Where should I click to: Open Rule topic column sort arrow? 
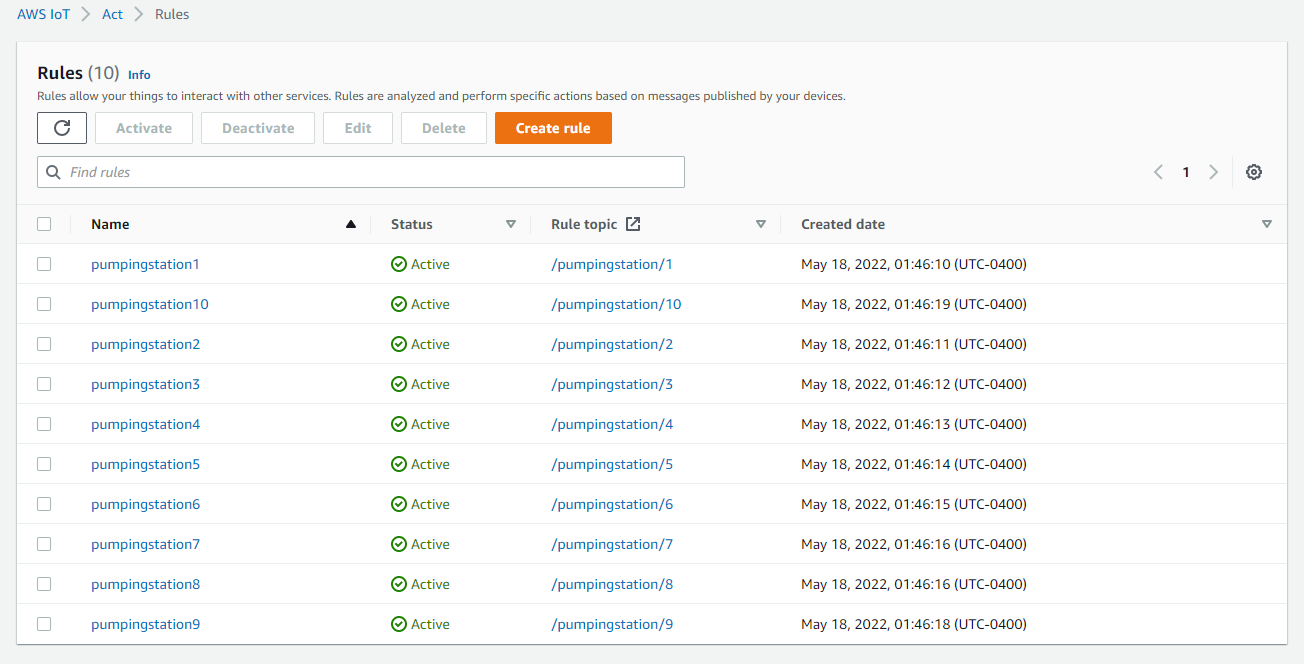pyautogui.click(x=761, y=224)
